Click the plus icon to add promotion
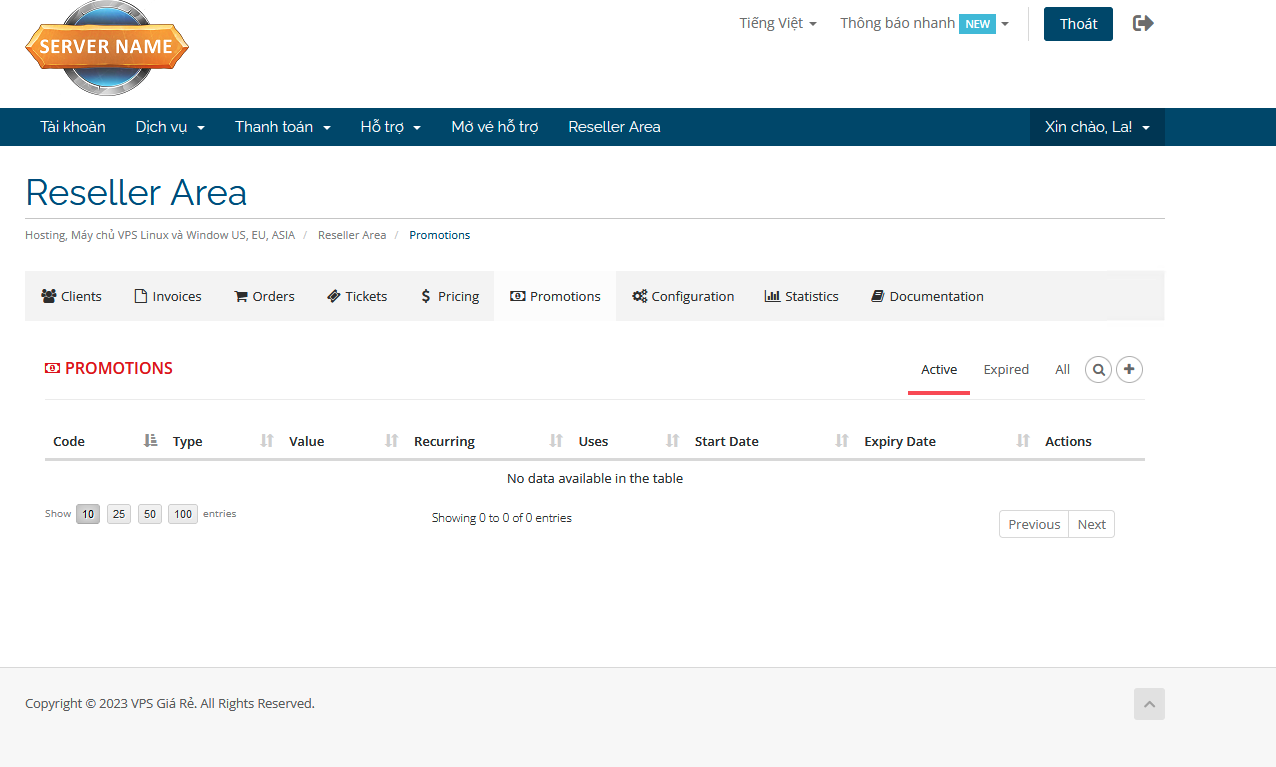Image resolution: width=1276 pixels, height=767 pixels. click(1129, 370)
